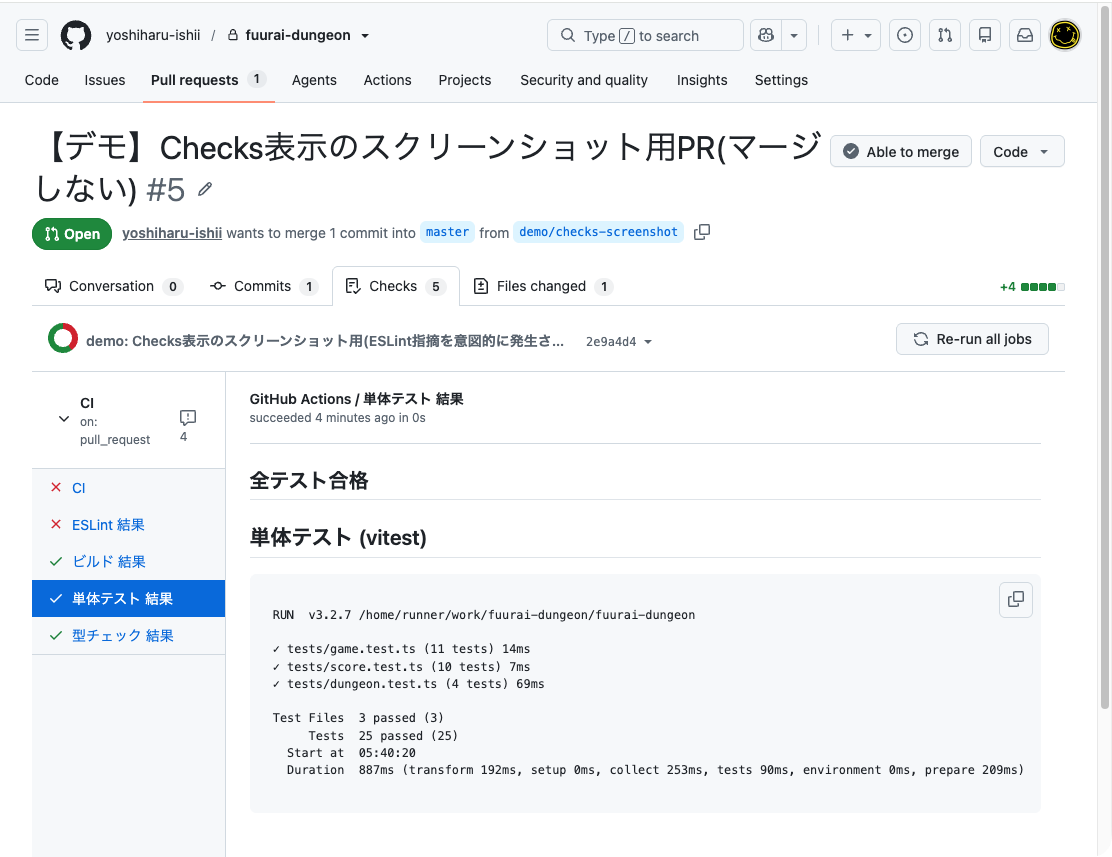Select the 型チェック 結果 check
The width and height of the screenshot is (1112, 857).
128,636
